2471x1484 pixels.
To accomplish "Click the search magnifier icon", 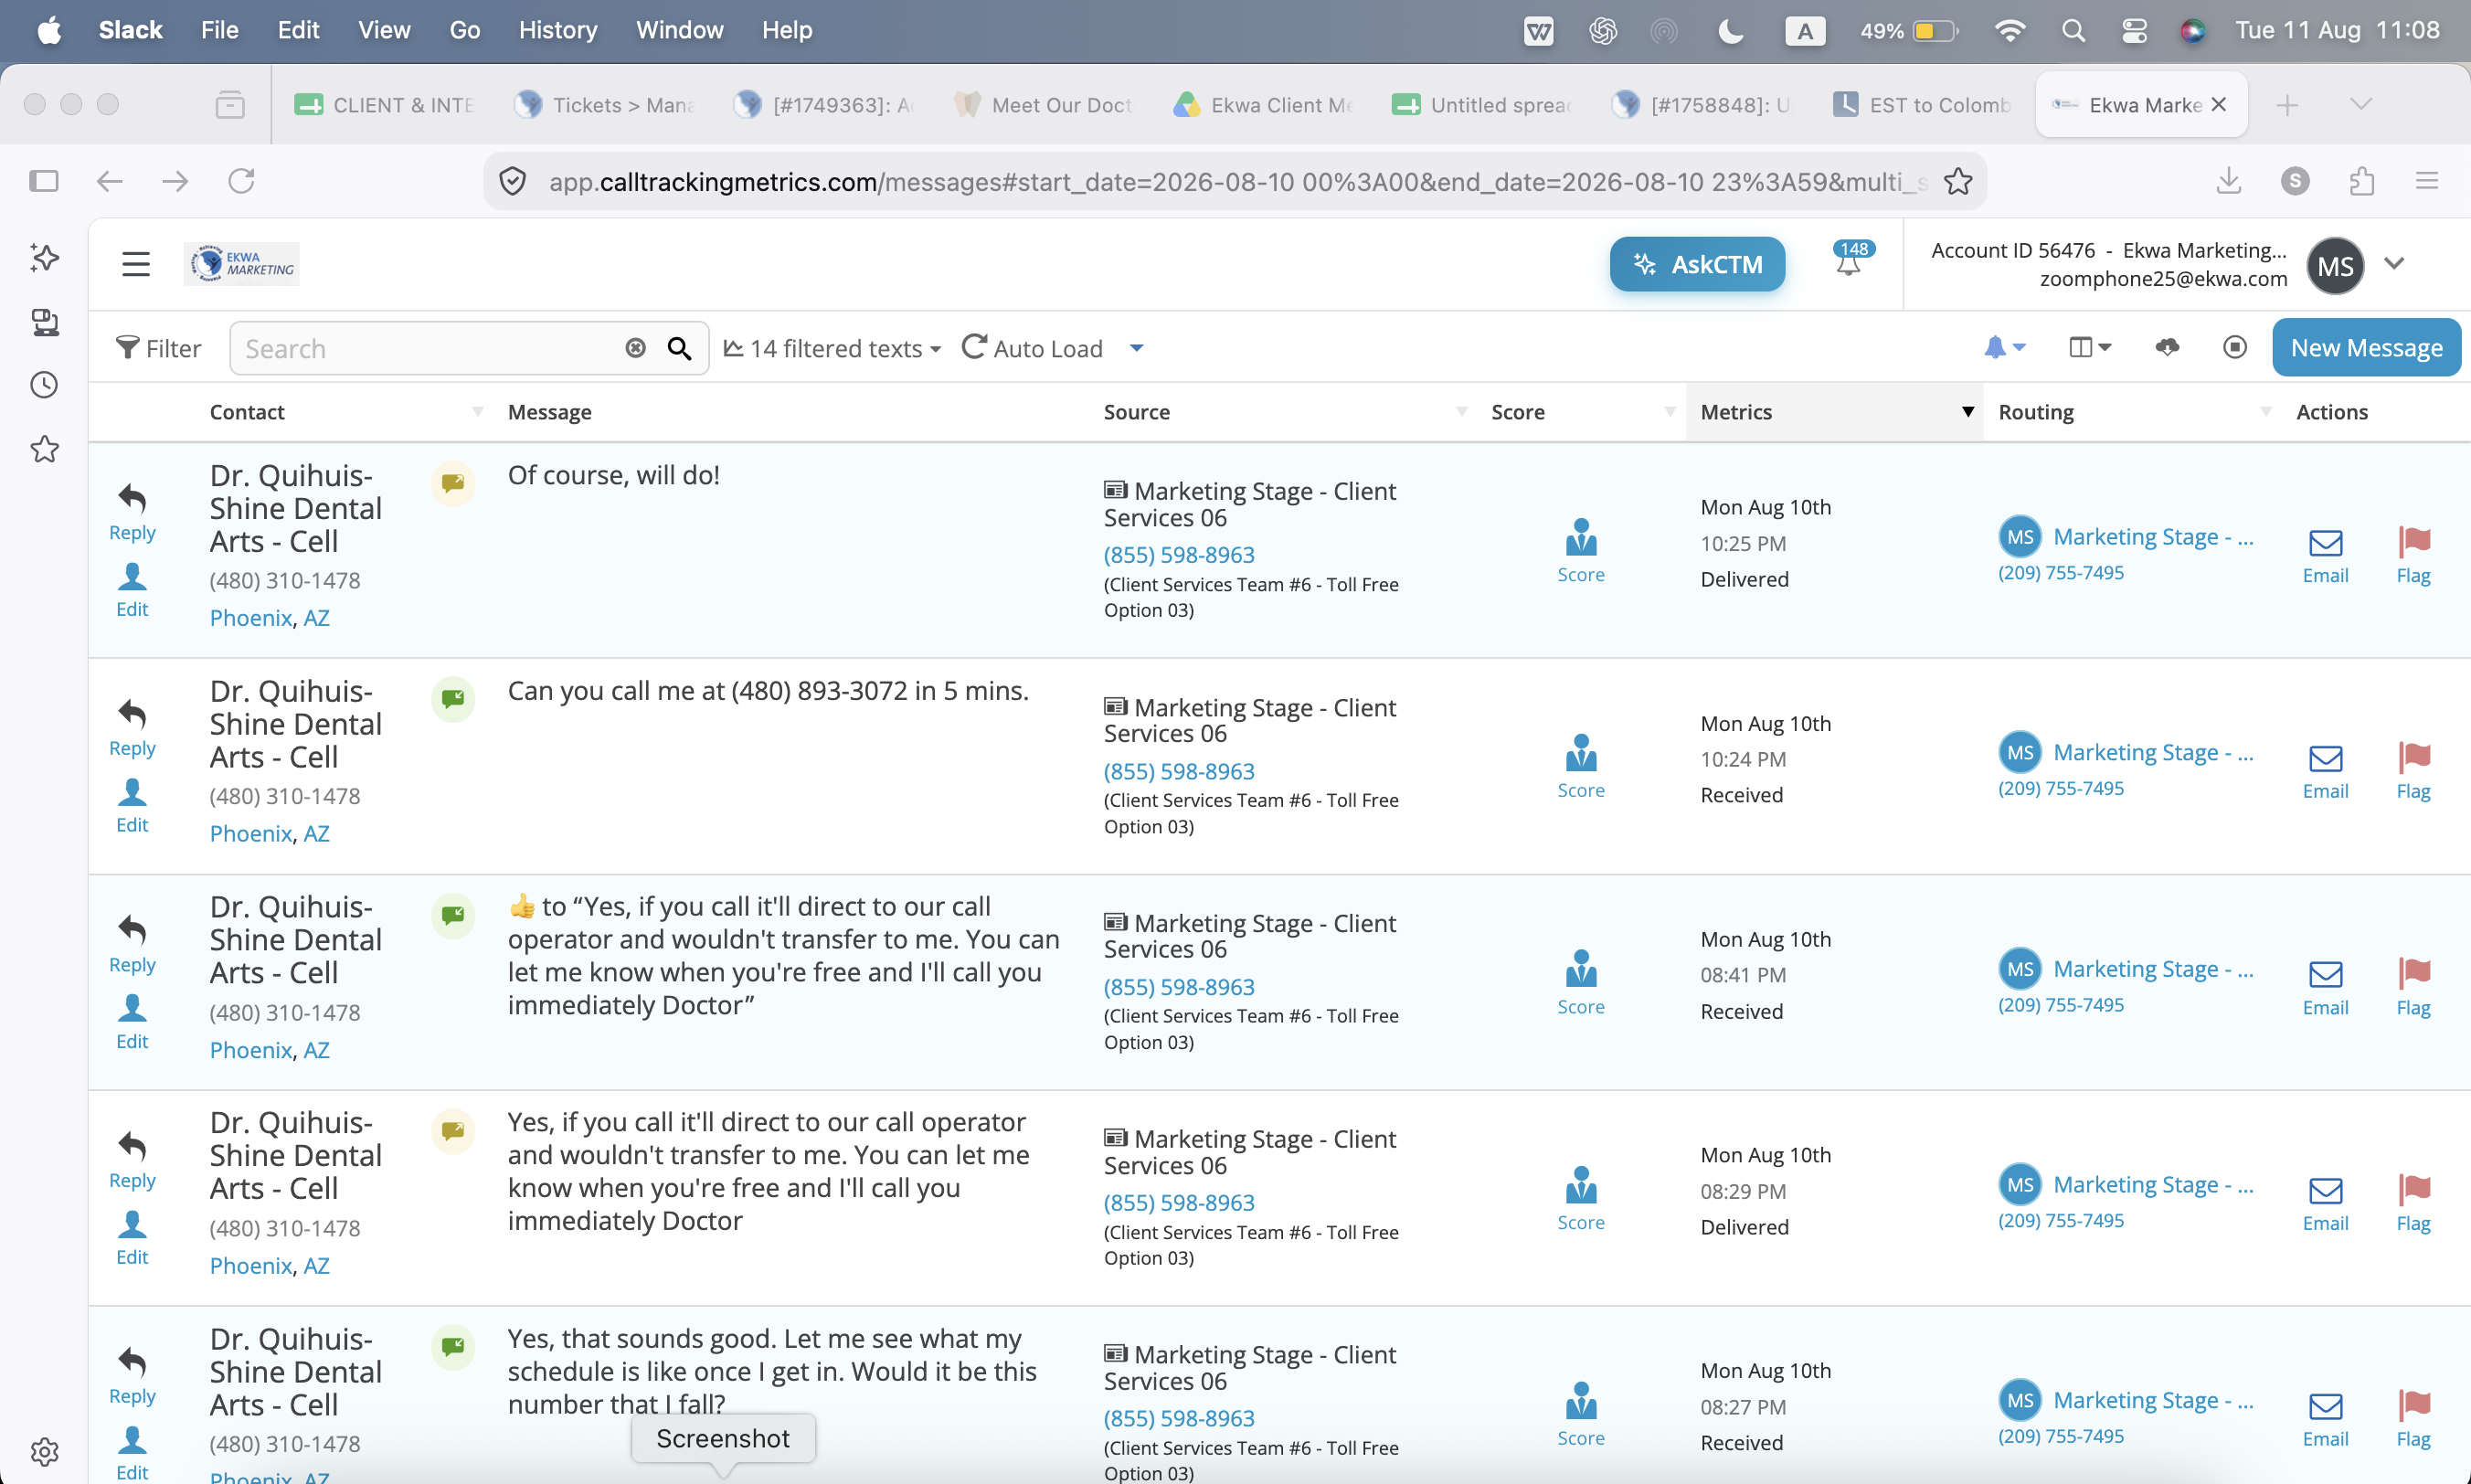I will [679, 348].
